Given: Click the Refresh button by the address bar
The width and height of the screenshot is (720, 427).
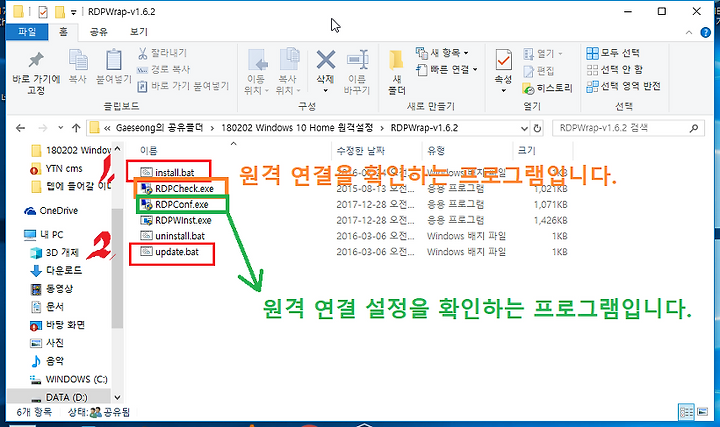Looking at the screenshot, I should pyautogui.click(x=537, y=129).
